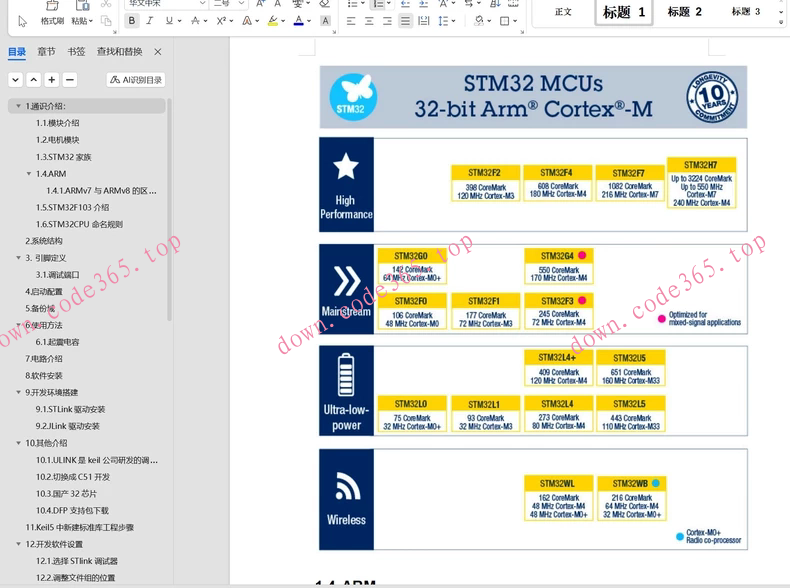The width and height of the screenshot is (790, 588).
Task: Switch to the 书签 tab
Action: [x=76, y=52]
